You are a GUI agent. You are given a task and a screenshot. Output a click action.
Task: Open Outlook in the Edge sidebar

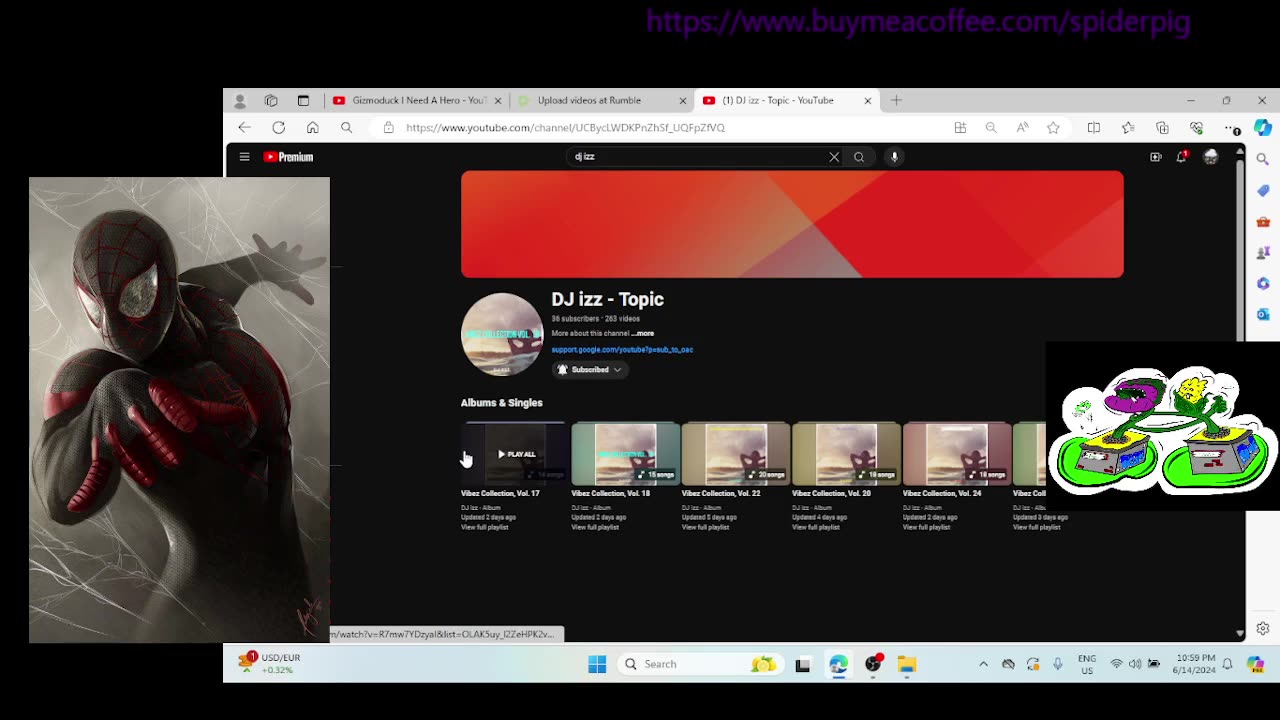click(1263, 314)
